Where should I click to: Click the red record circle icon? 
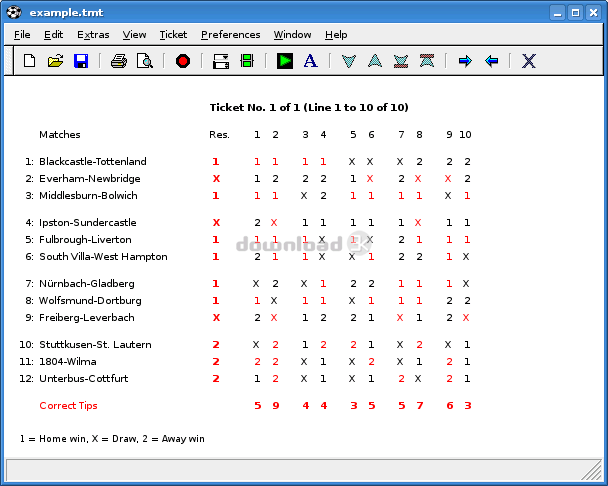[x=183, y=61]
